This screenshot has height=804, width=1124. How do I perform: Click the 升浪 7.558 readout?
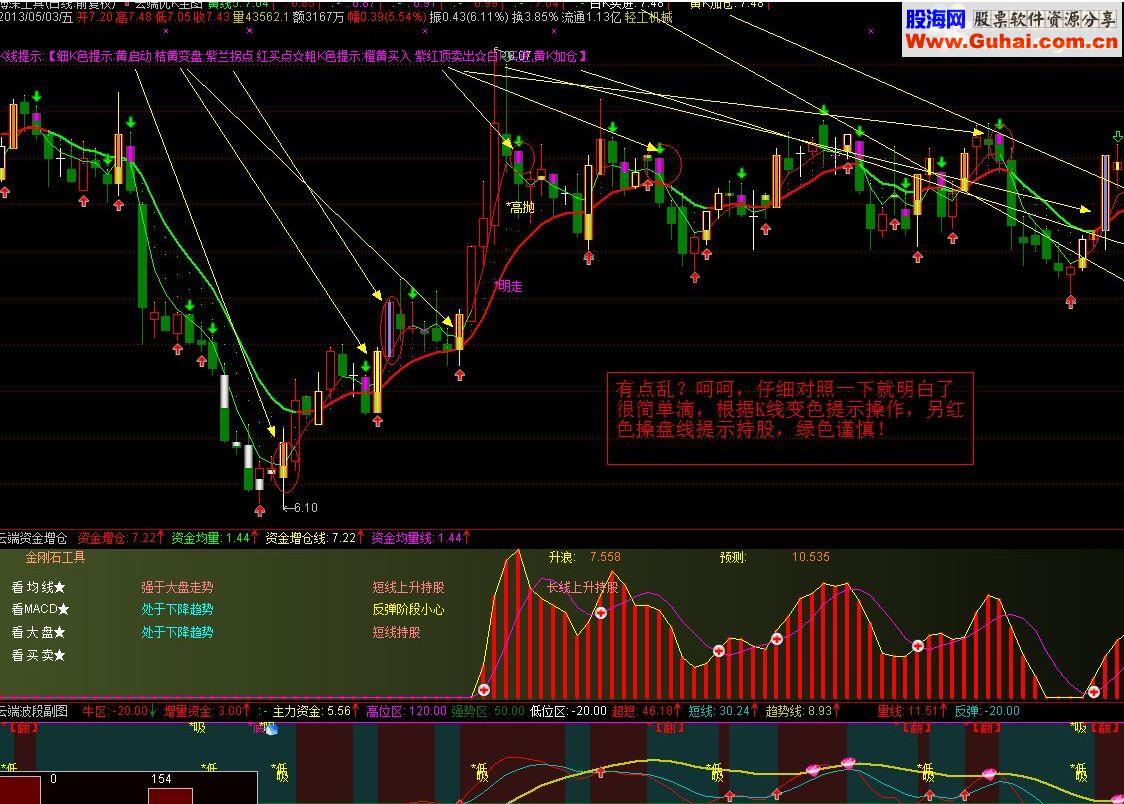tap(584, 557)
